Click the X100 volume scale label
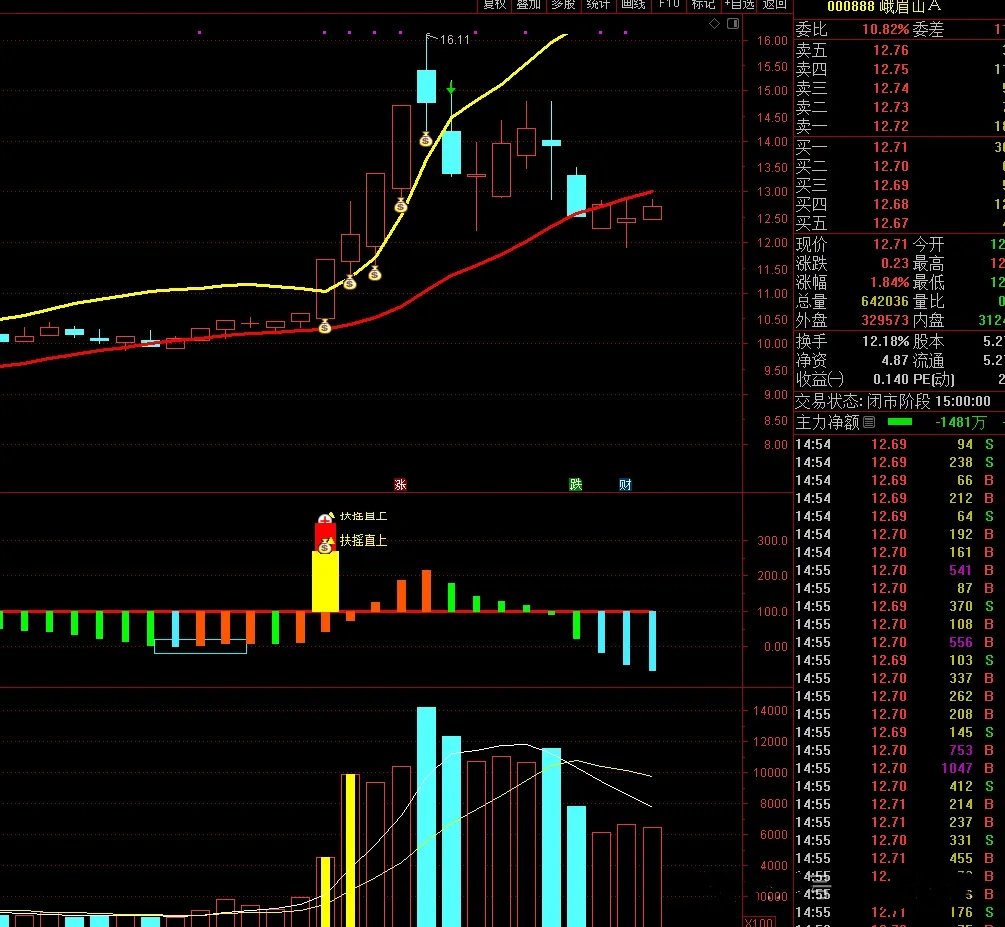 point(759,921)
